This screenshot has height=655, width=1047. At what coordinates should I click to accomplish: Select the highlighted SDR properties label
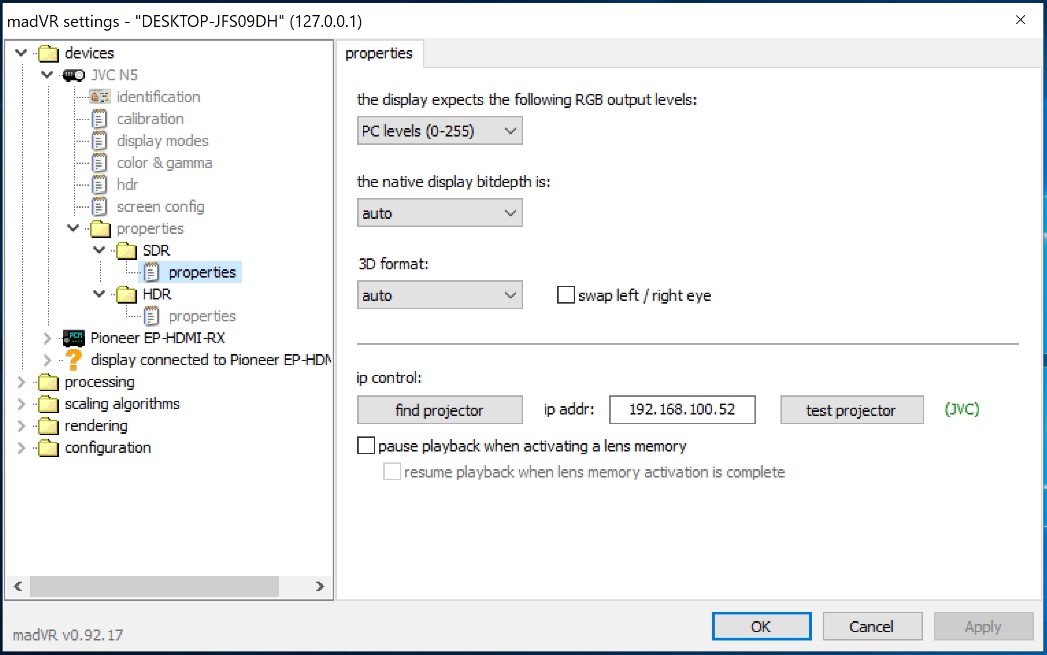[x=202, y=272]
